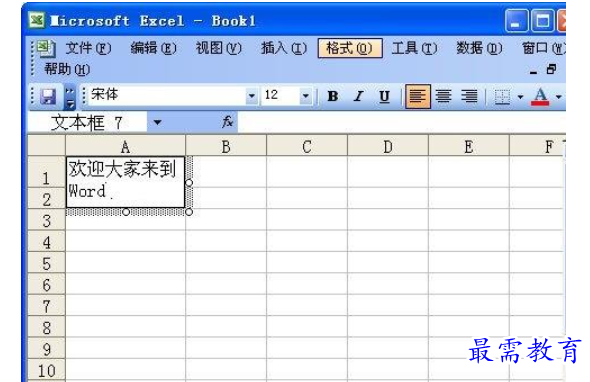Image resolution: width=590 pixels, height=382 pixels.
Task: Select row 5 header
Action: [46, 263]
